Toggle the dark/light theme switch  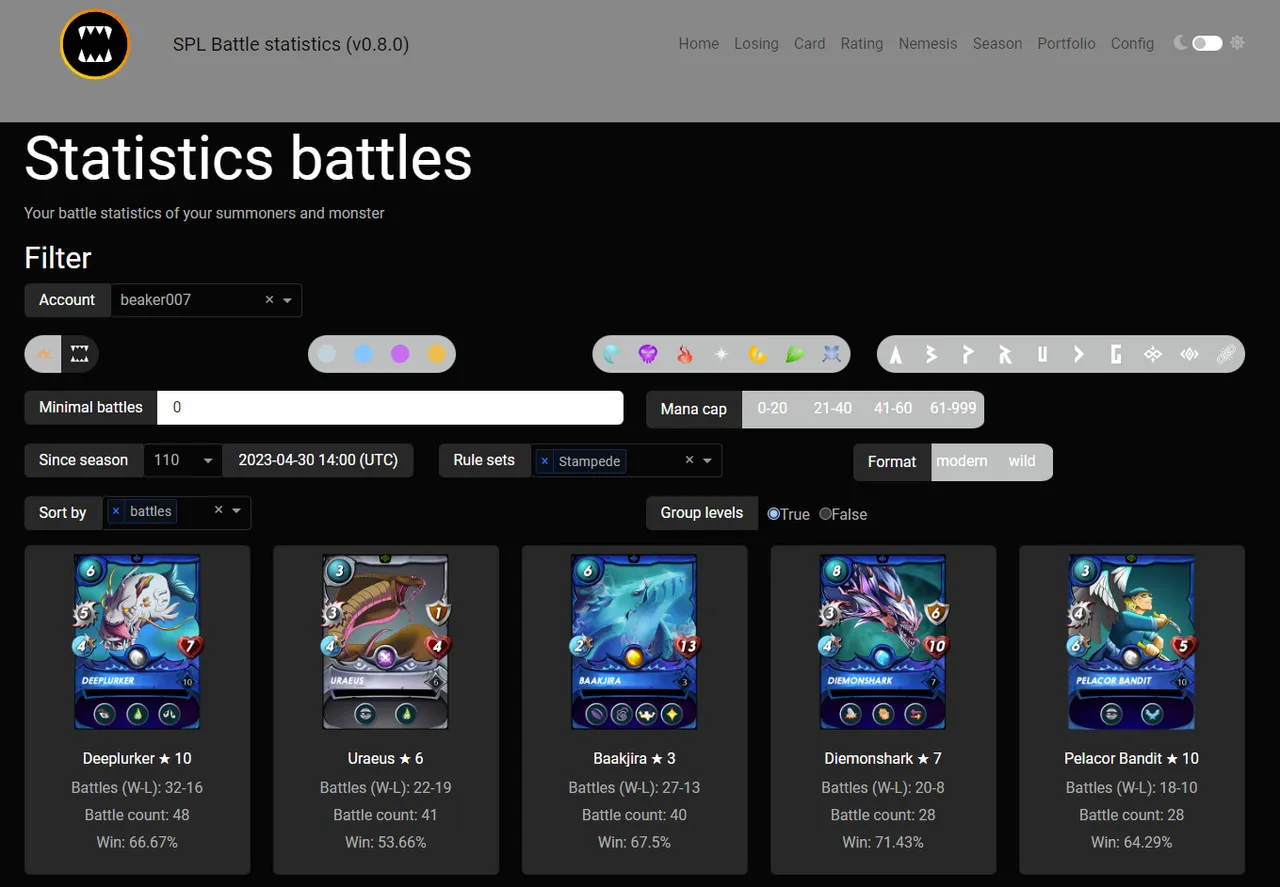(1207, 43)
